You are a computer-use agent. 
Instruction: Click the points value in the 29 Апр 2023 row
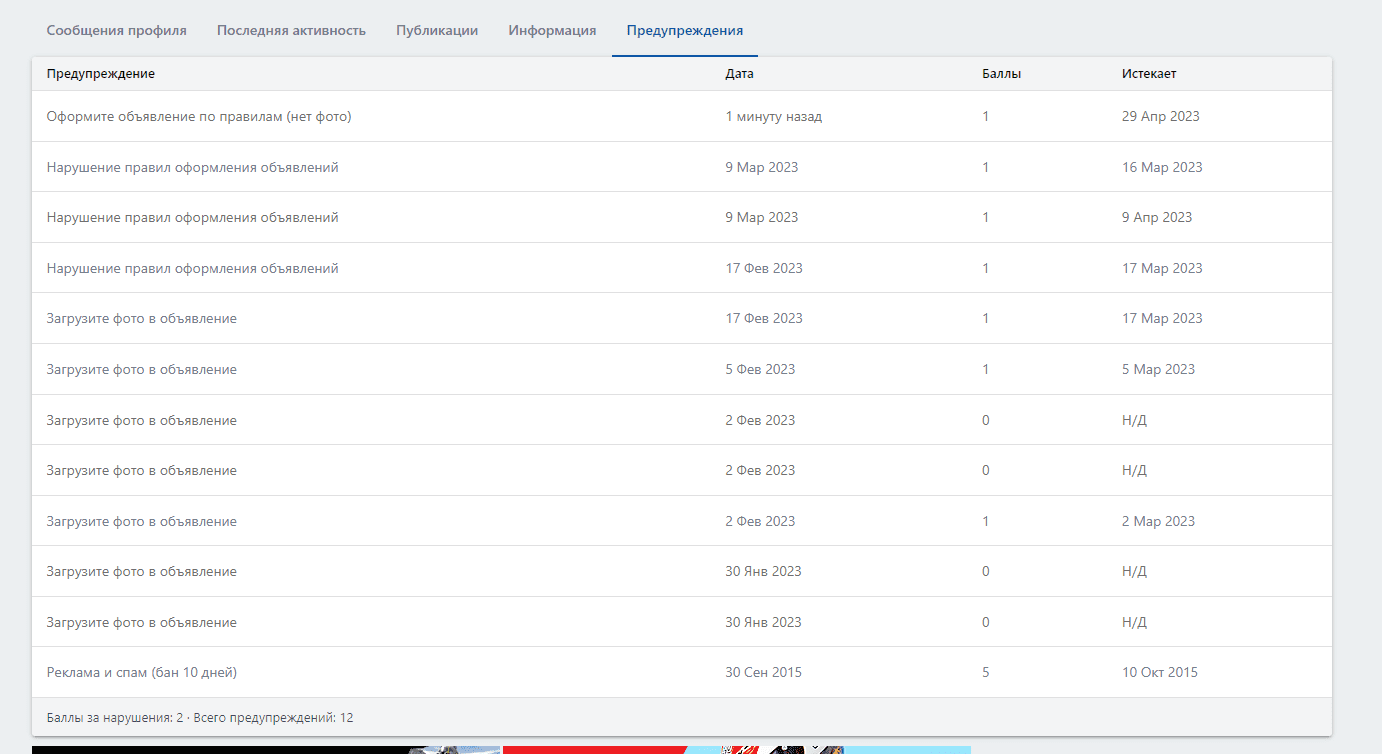tap(986, 116)
